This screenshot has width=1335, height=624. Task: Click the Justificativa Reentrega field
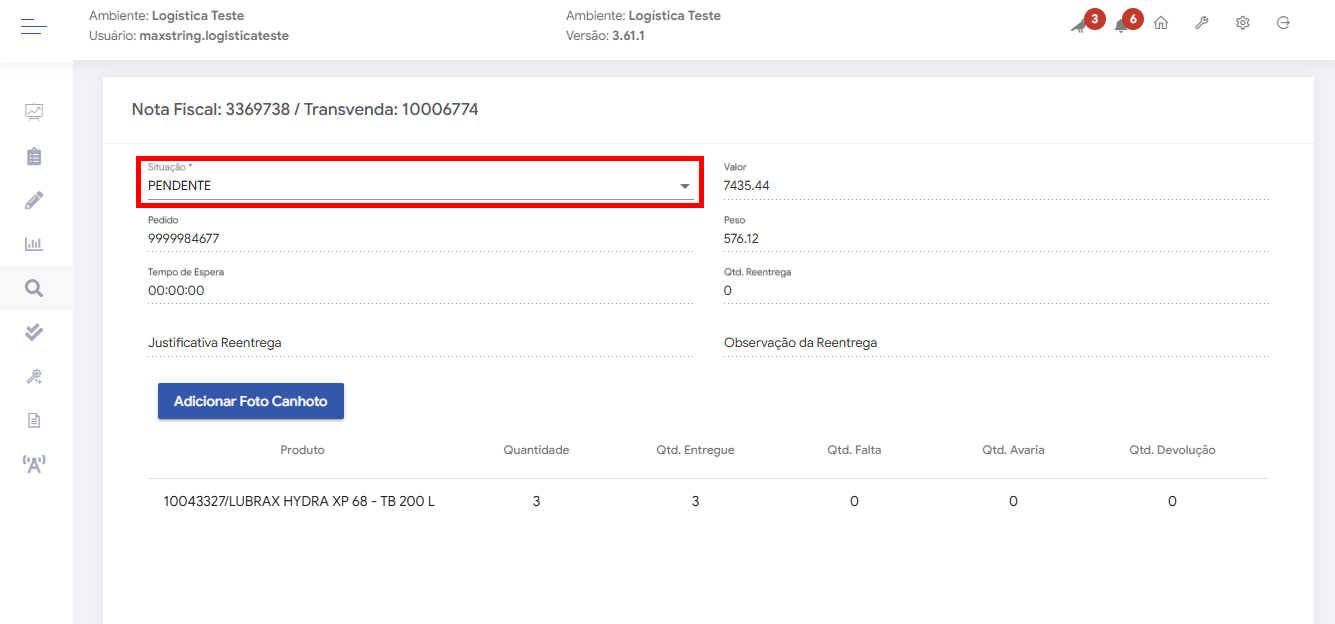(420, 343)
